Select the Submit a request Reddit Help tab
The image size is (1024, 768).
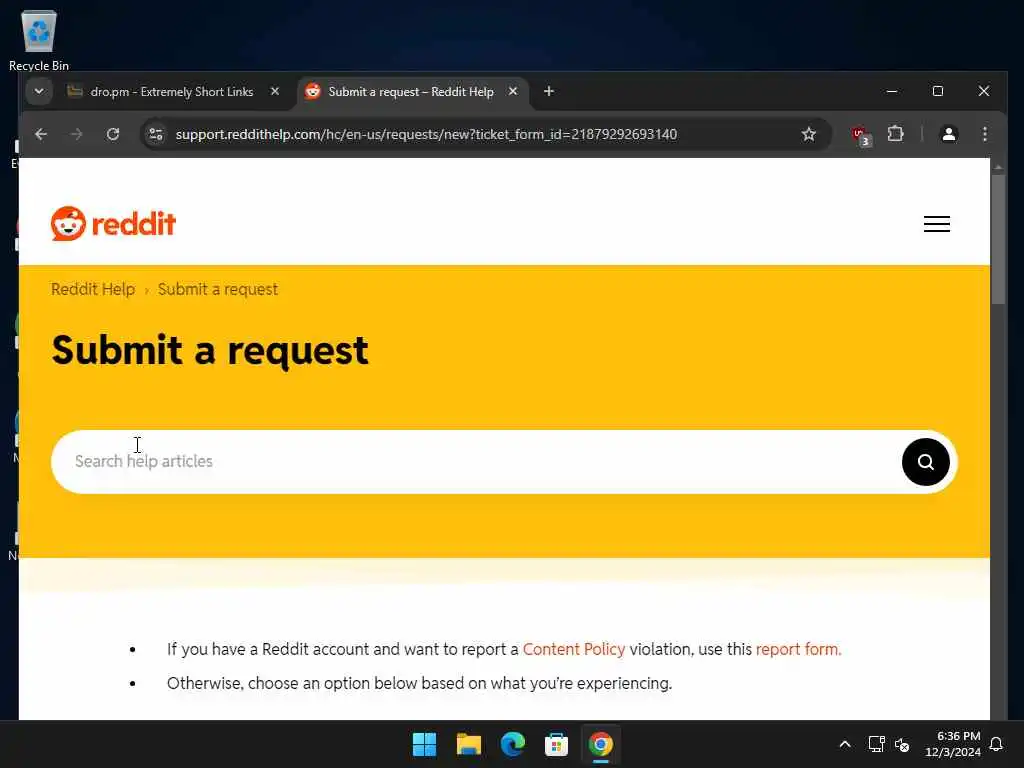click(410, 92)
